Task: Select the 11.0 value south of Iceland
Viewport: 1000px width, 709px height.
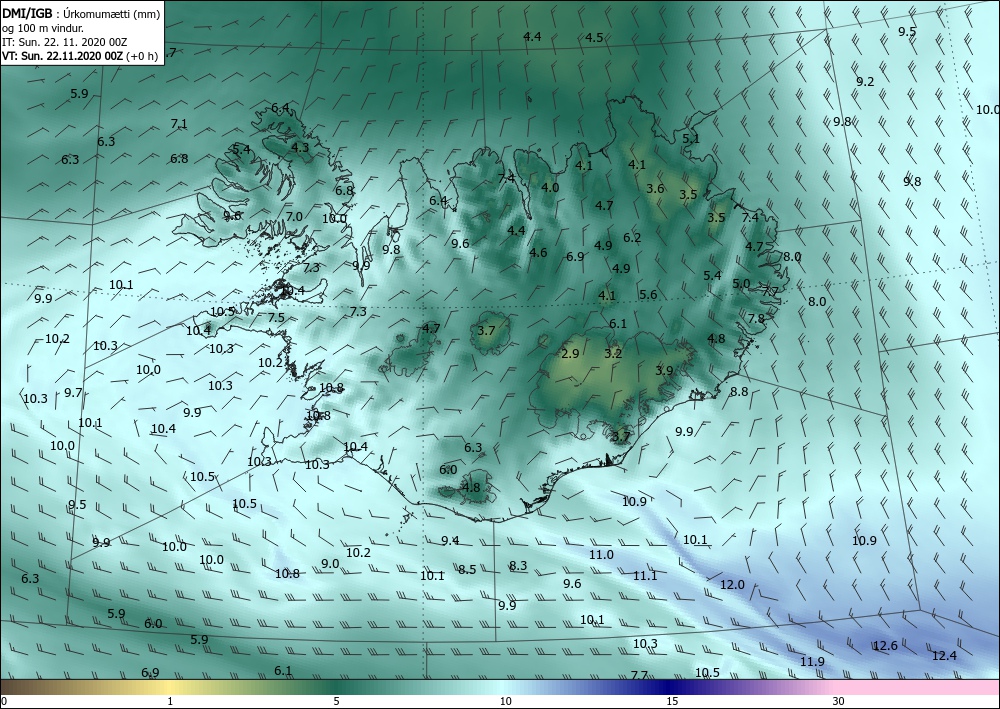Action: 601,555
